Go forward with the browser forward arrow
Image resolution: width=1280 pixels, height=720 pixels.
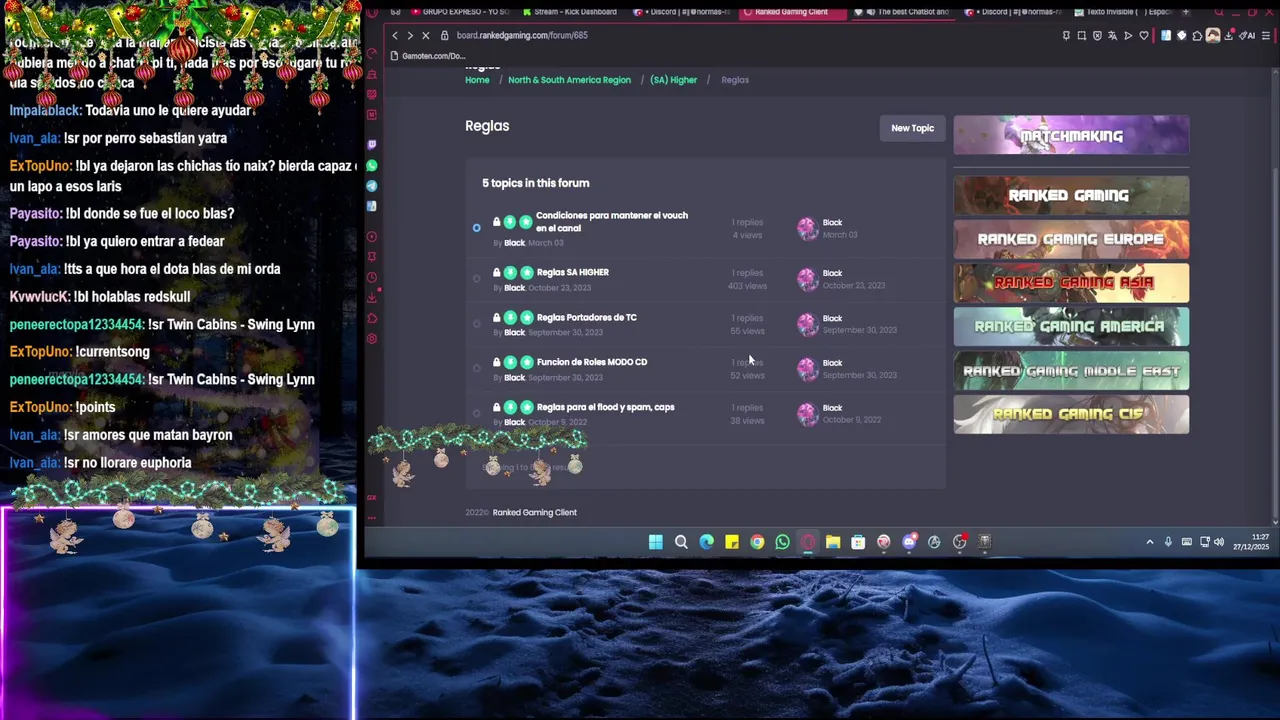tap(410, 35)
